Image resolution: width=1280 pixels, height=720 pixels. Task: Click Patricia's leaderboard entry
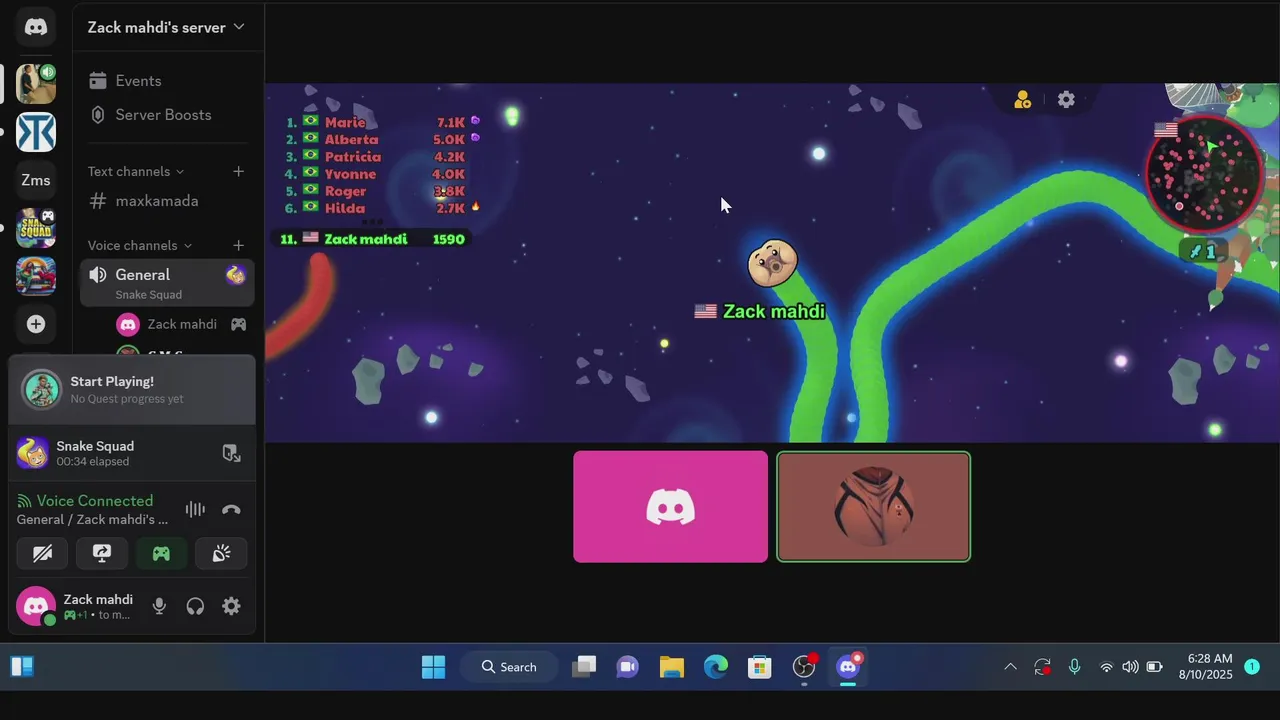click(375, 157)
